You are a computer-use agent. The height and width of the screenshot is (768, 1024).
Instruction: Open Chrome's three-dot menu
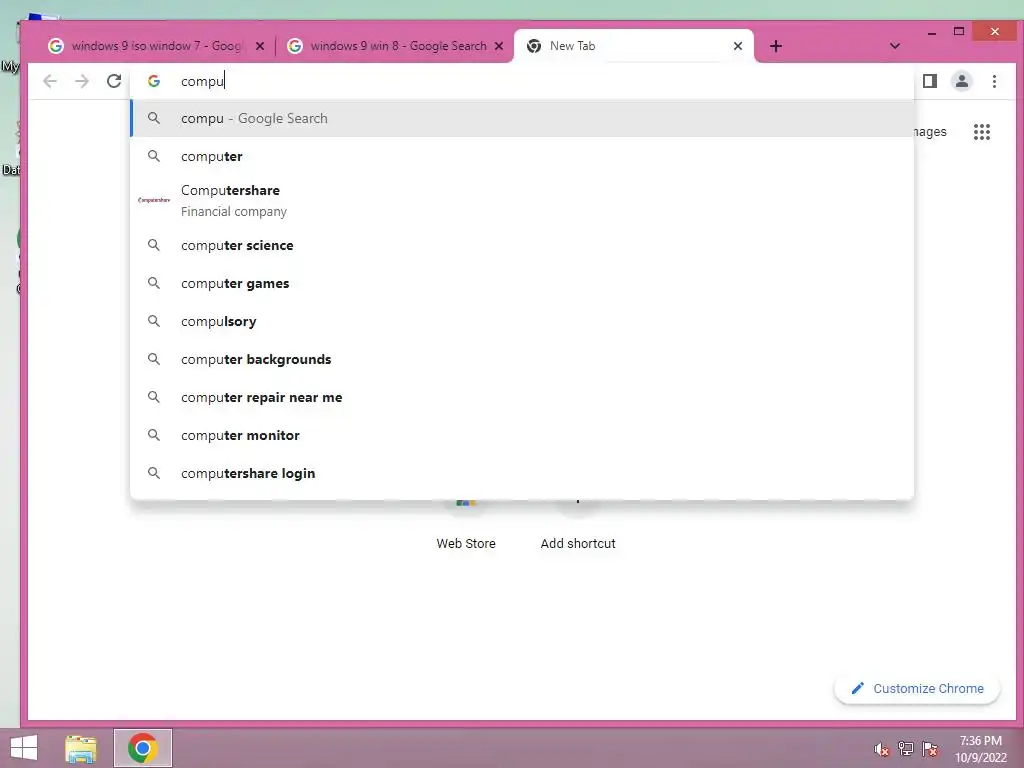pos(994,81)
